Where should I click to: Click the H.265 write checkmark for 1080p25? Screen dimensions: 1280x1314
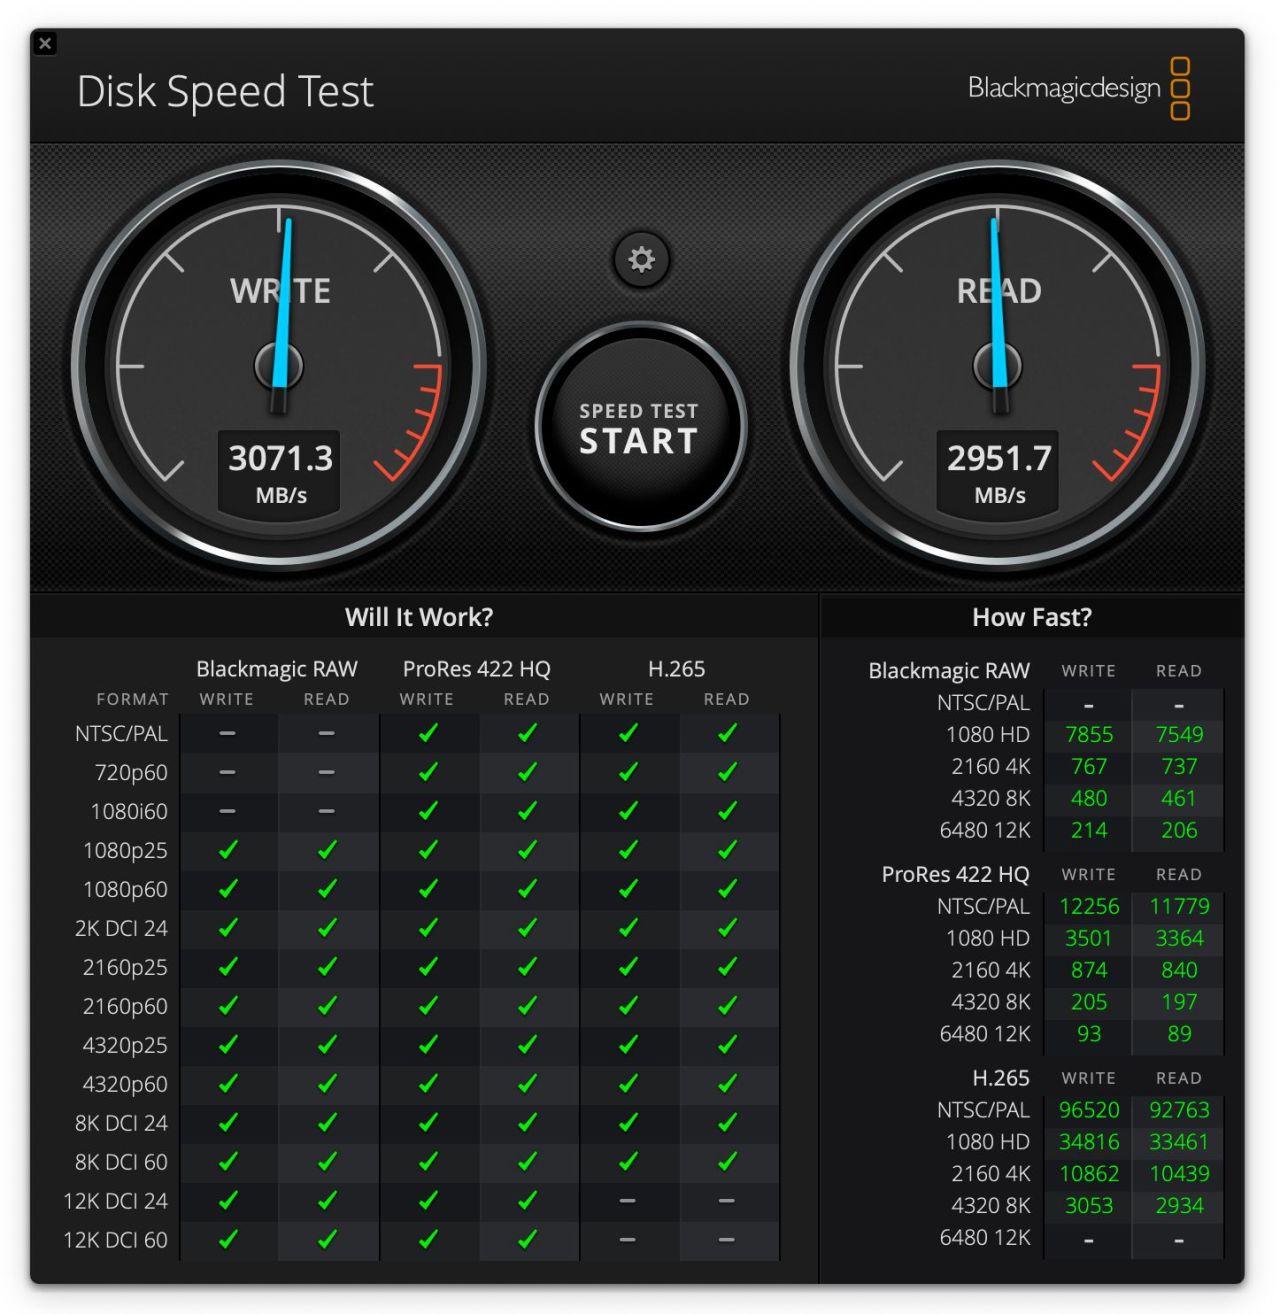(x=628, y=850)
